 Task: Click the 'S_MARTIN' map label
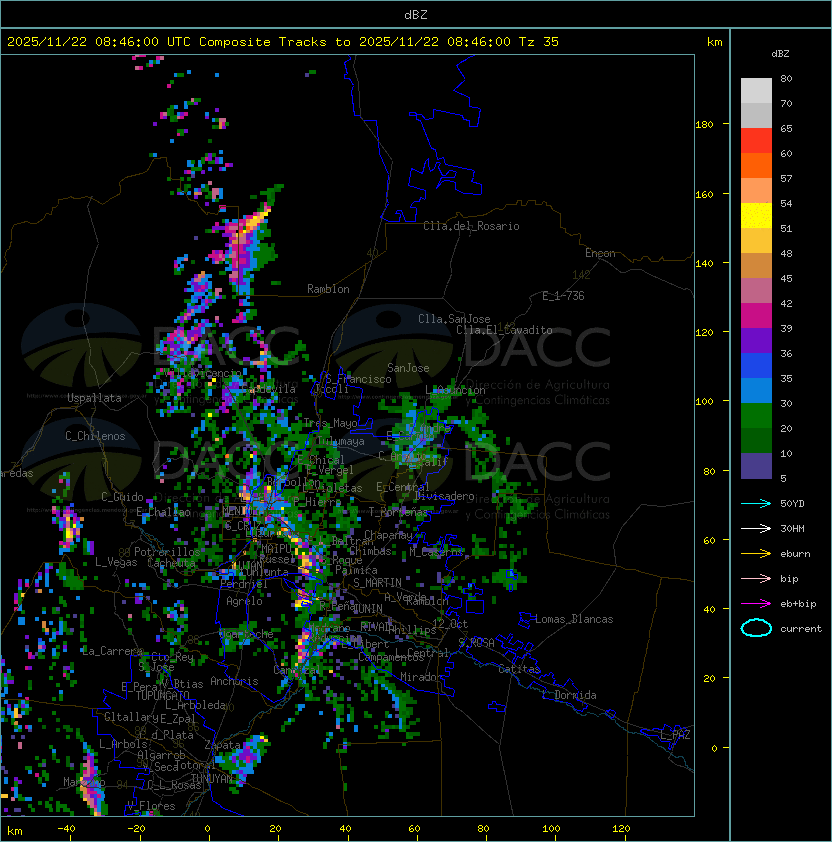pyautogui.click(x=377, y=583)
